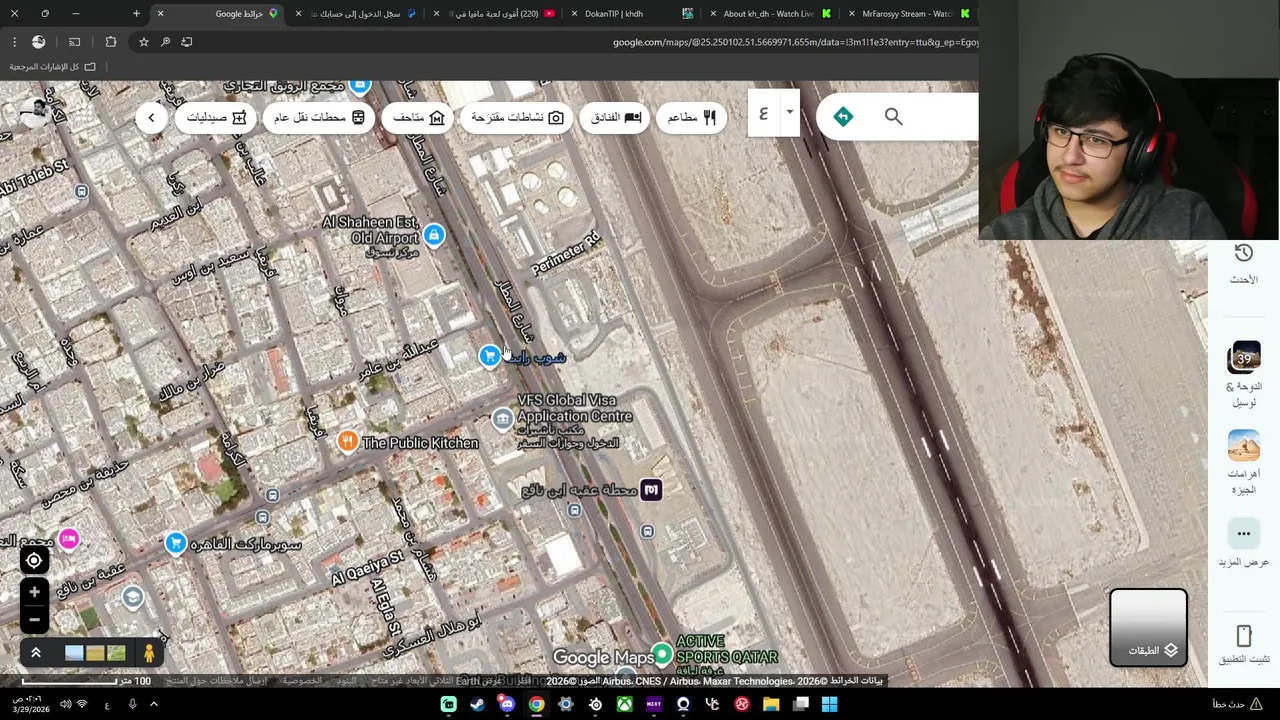Close the Google Maps tab

tap(160, 14)
